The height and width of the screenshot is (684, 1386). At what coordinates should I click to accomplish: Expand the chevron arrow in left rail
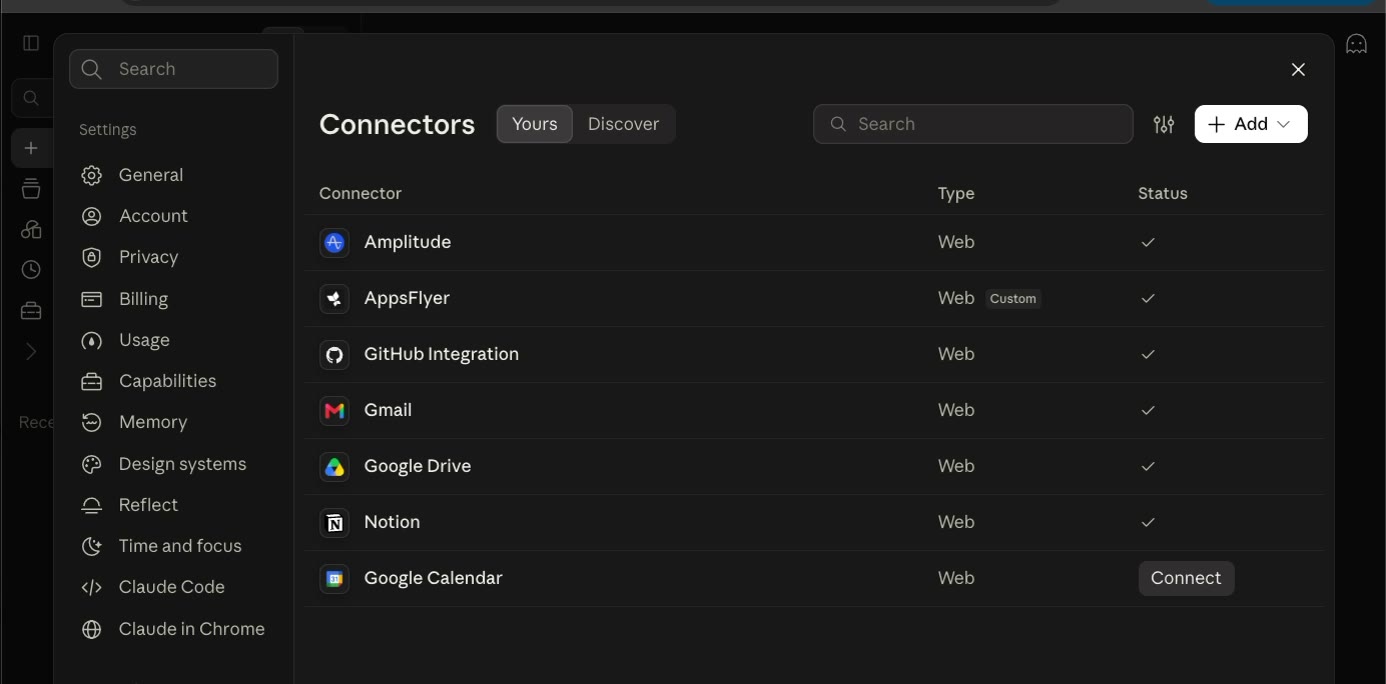pyautogui.click(x=31, y=352)
